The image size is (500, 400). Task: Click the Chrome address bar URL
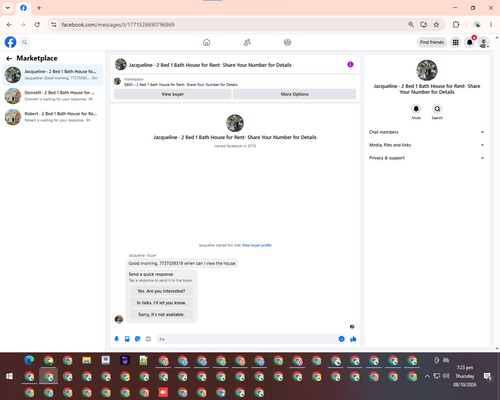[118, 24]
